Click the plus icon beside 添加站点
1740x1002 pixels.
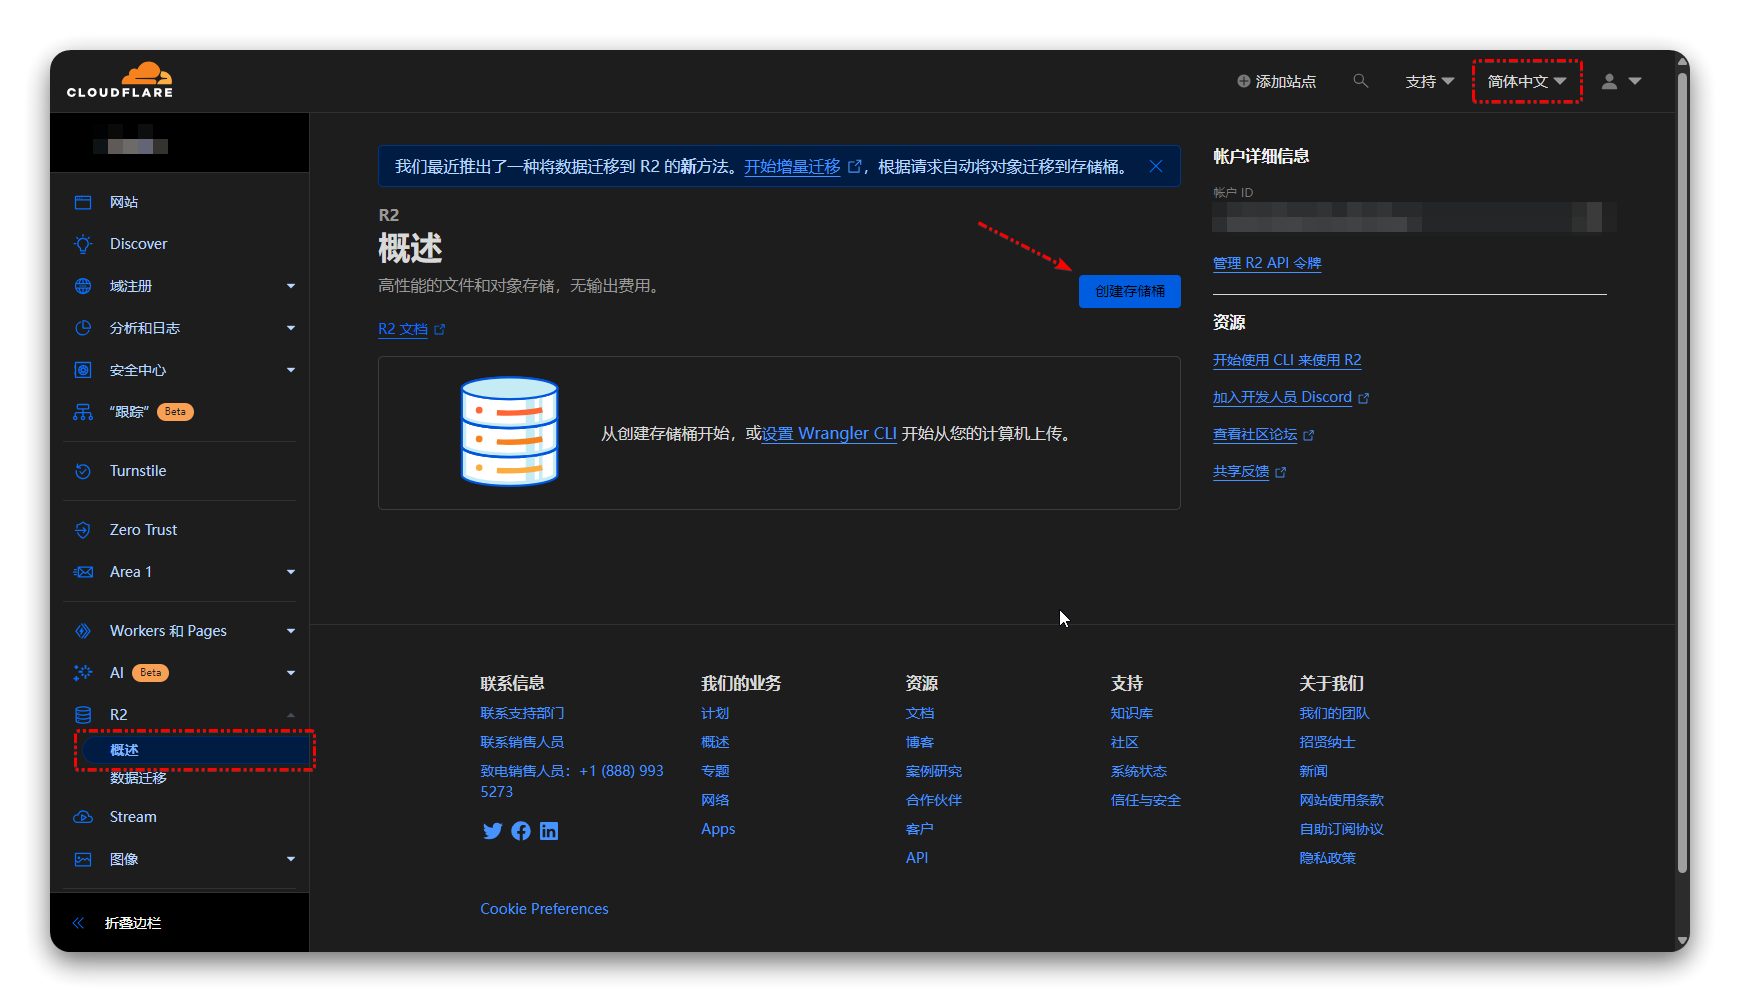[x=1243, y=81]
